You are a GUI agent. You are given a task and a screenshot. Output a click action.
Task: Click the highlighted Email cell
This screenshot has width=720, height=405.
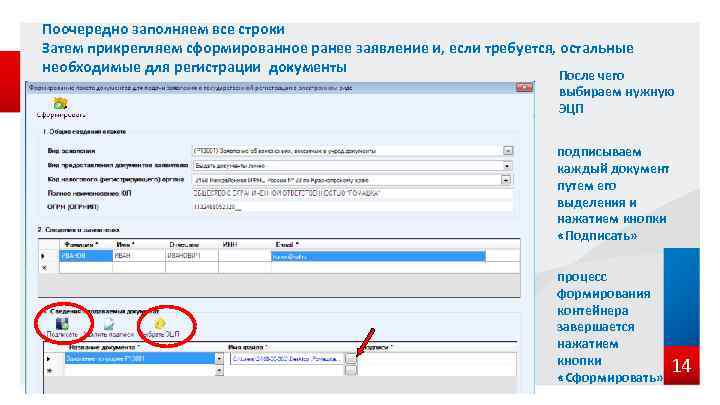[x=378, y=256]
